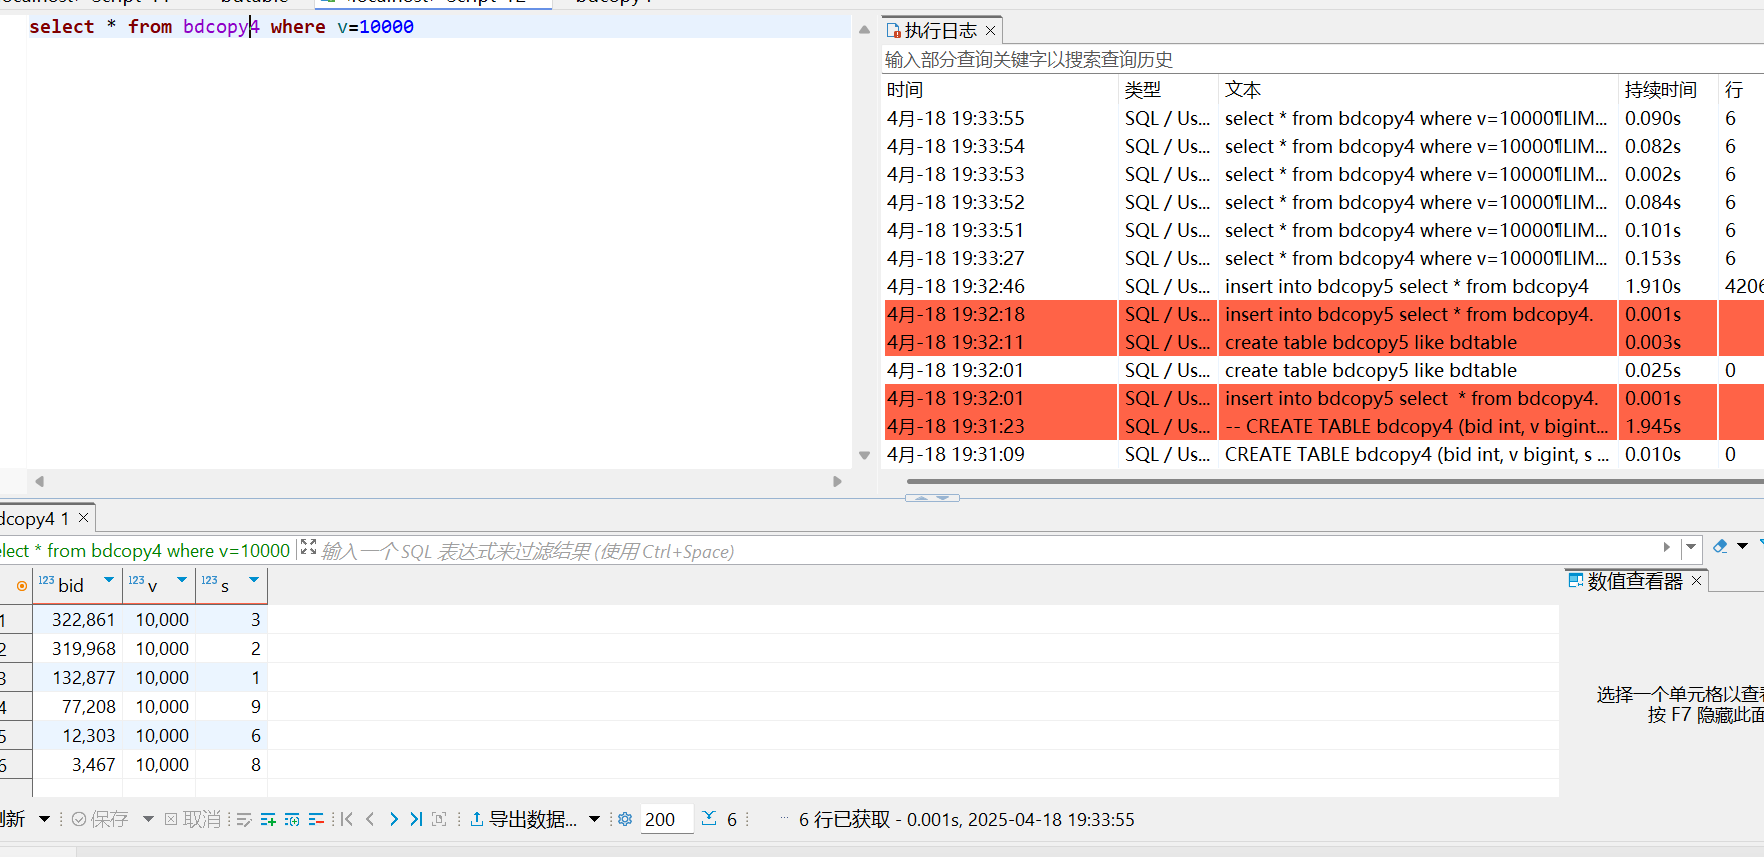Click the 文本 column header in log
The height and width of the screenshot is (857, 1764).
pyautogui.click(x=1418, y=90)
